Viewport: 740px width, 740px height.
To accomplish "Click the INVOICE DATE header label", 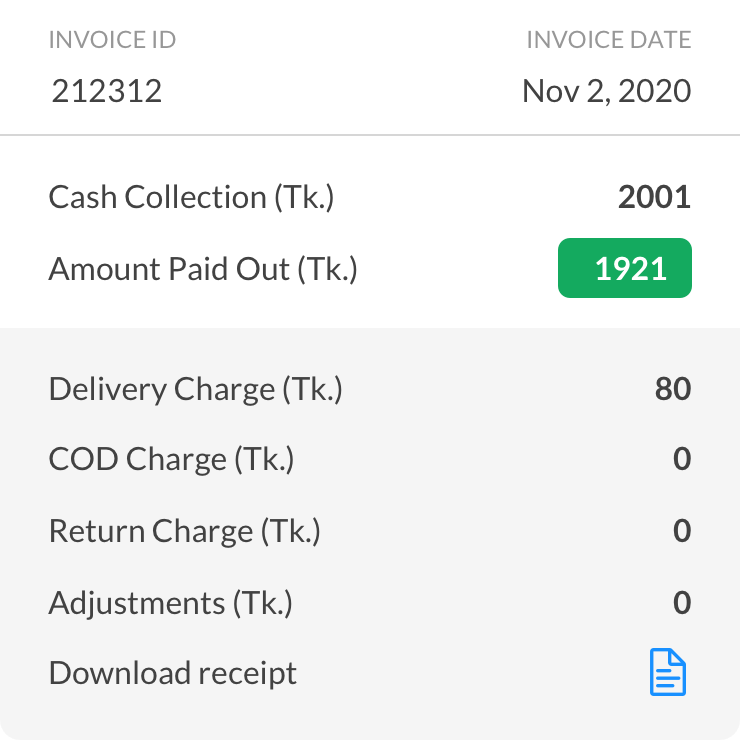I will point(609,40).
